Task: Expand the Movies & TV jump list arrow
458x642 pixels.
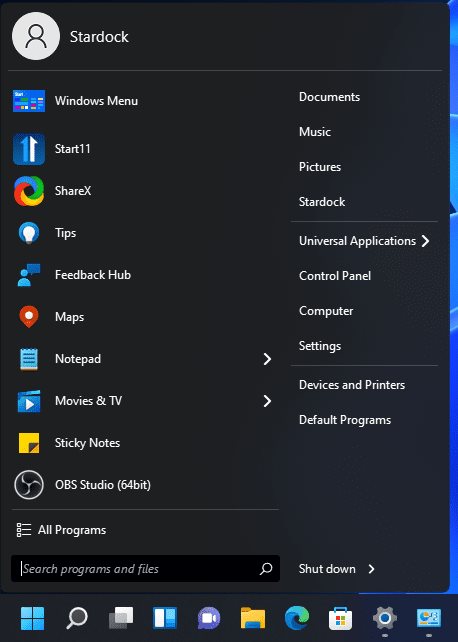Action: pyautogui.click(x=267, y=401)
